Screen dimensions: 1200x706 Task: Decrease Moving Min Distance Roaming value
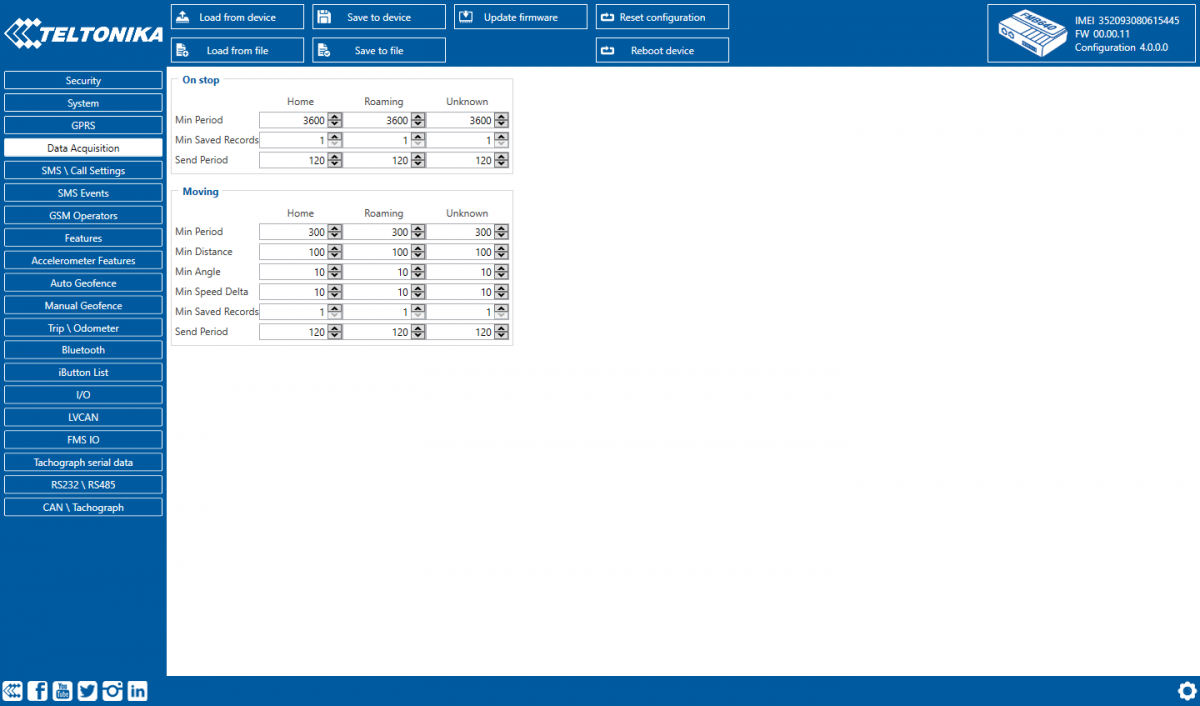coord(419,254)
